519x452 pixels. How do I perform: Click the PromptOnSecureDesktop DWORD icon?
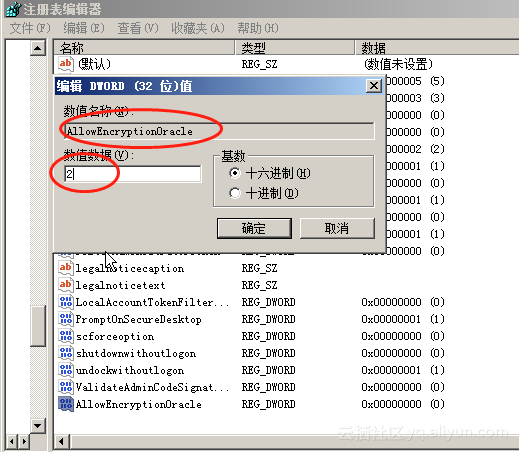65,319
